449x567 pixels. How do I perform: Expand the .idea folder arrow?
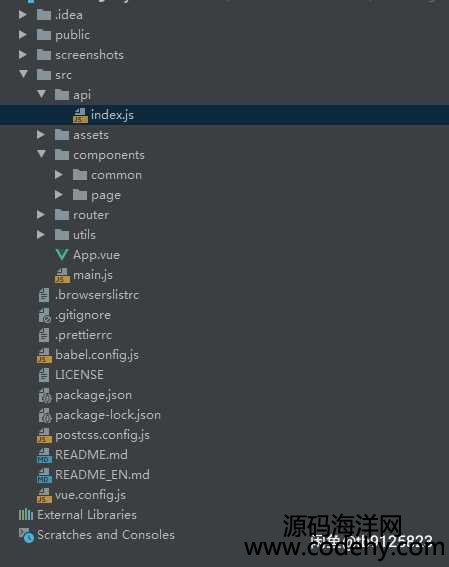(x=22, y=15)
